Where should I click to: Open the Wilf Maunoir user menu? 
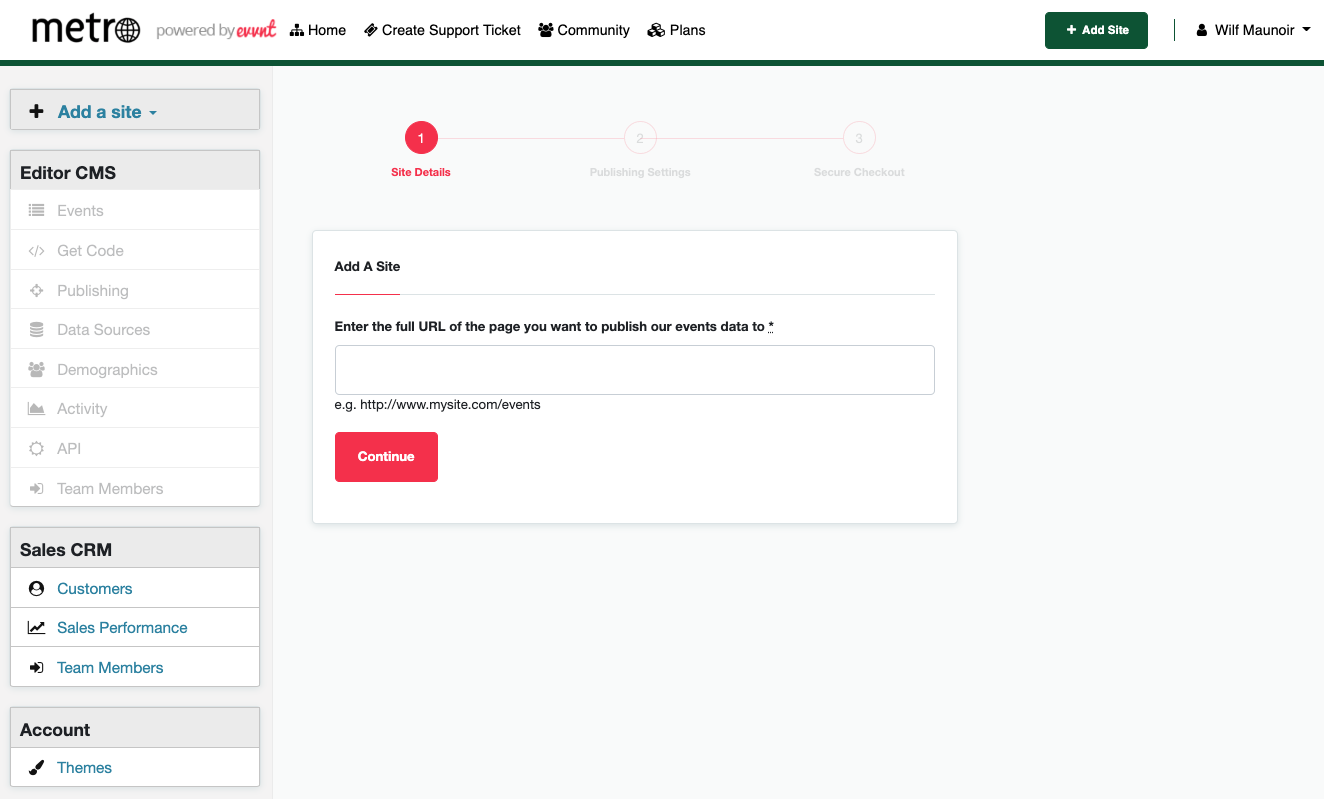click(x=1253, y=31)
